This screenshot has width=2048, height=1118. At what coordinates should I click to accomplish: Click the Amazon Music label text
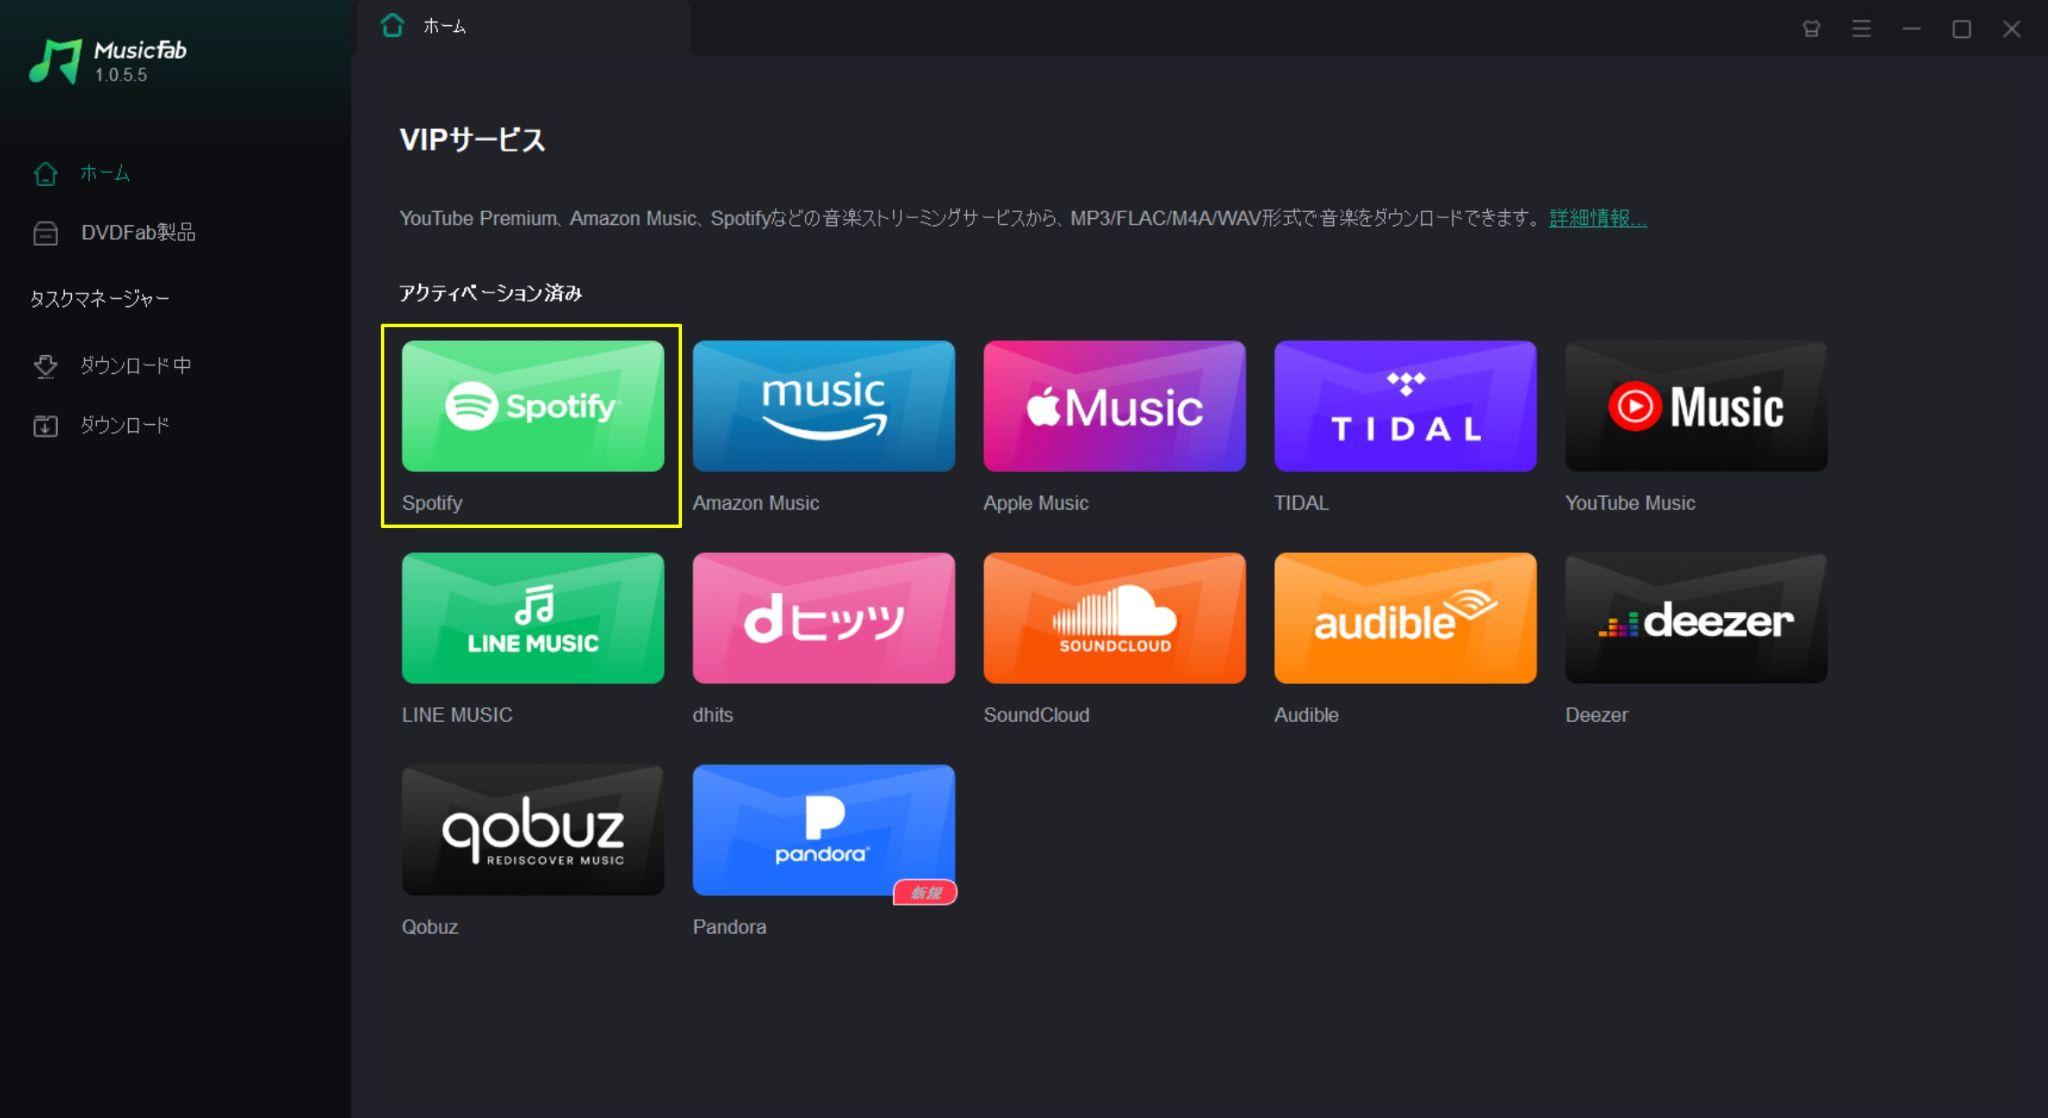click(x=756, y=503)
